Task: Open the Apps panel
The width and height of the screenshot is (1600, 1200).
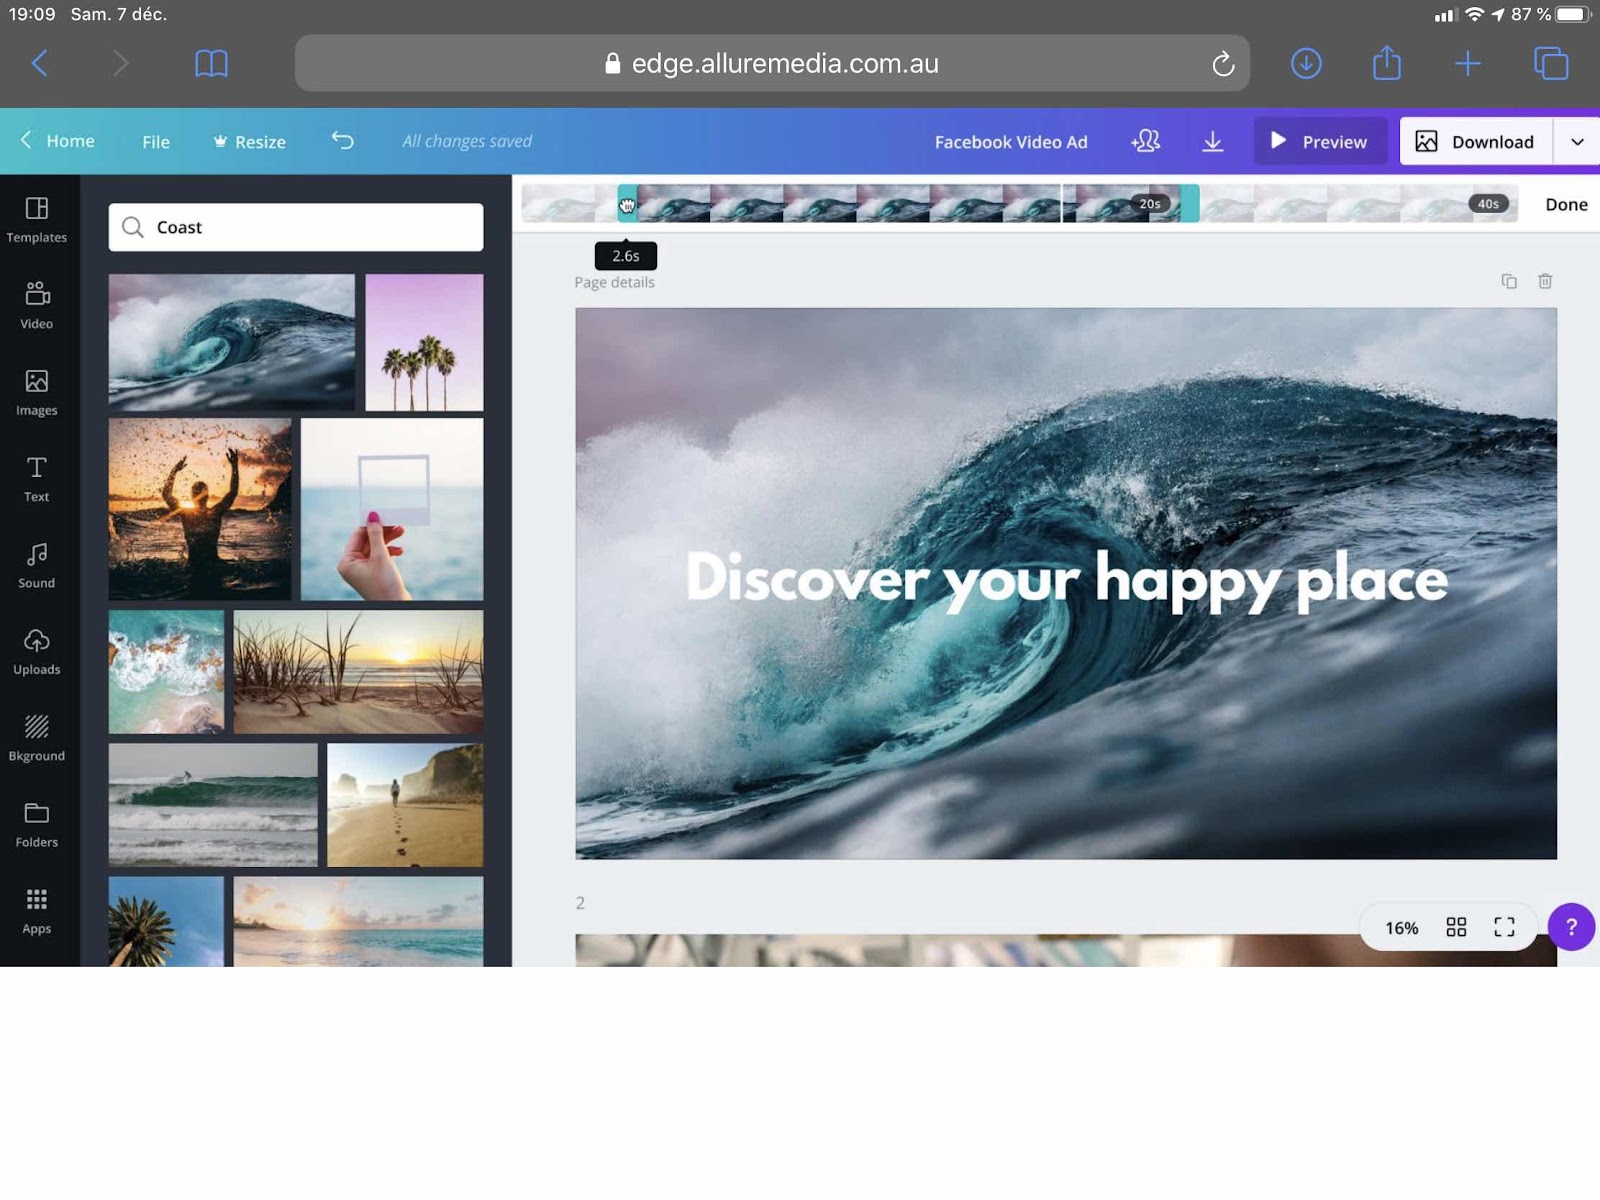Action: 37,911
